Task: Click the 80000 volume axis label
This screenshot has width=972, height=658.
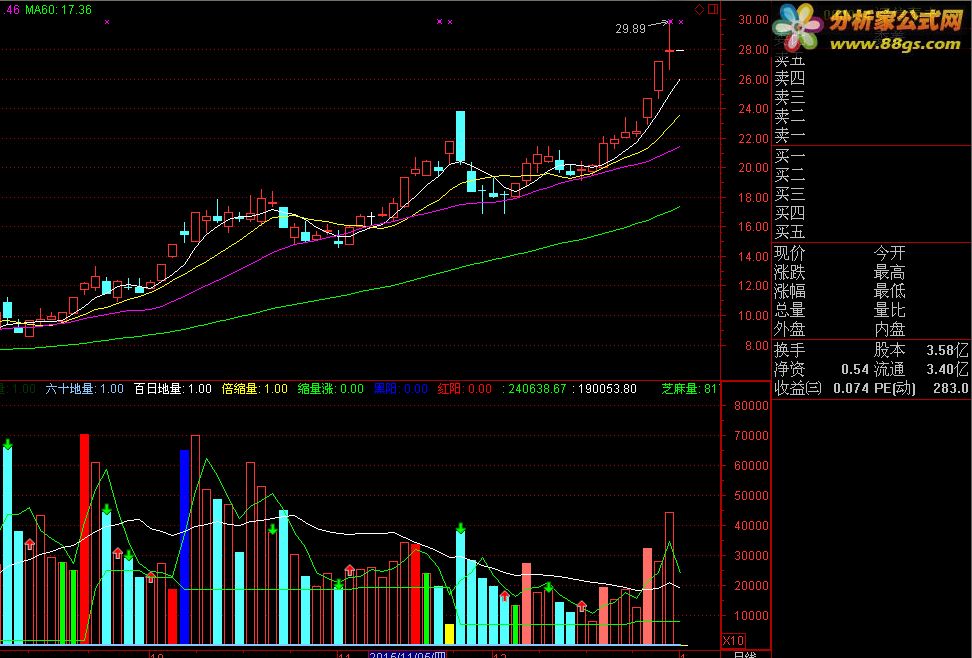Action: 752,406
